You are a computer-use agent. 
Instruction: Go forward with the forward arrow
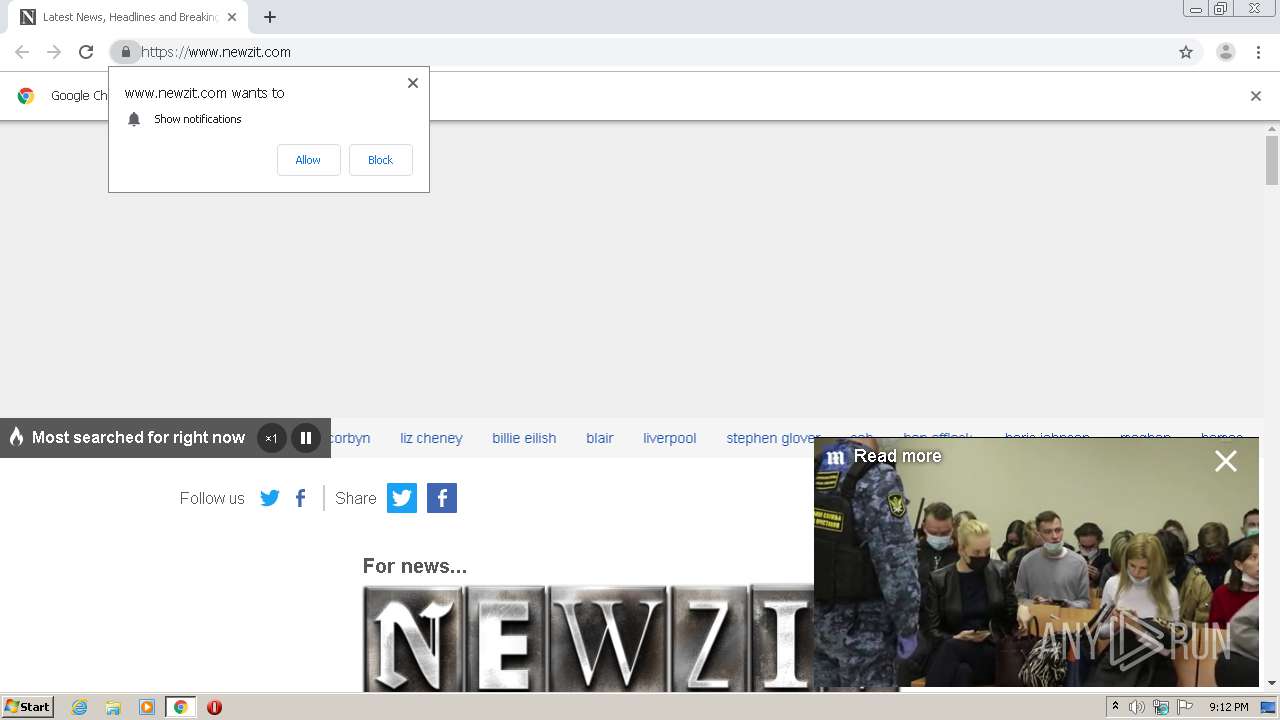pyautogui.click(x=54, y=52)
